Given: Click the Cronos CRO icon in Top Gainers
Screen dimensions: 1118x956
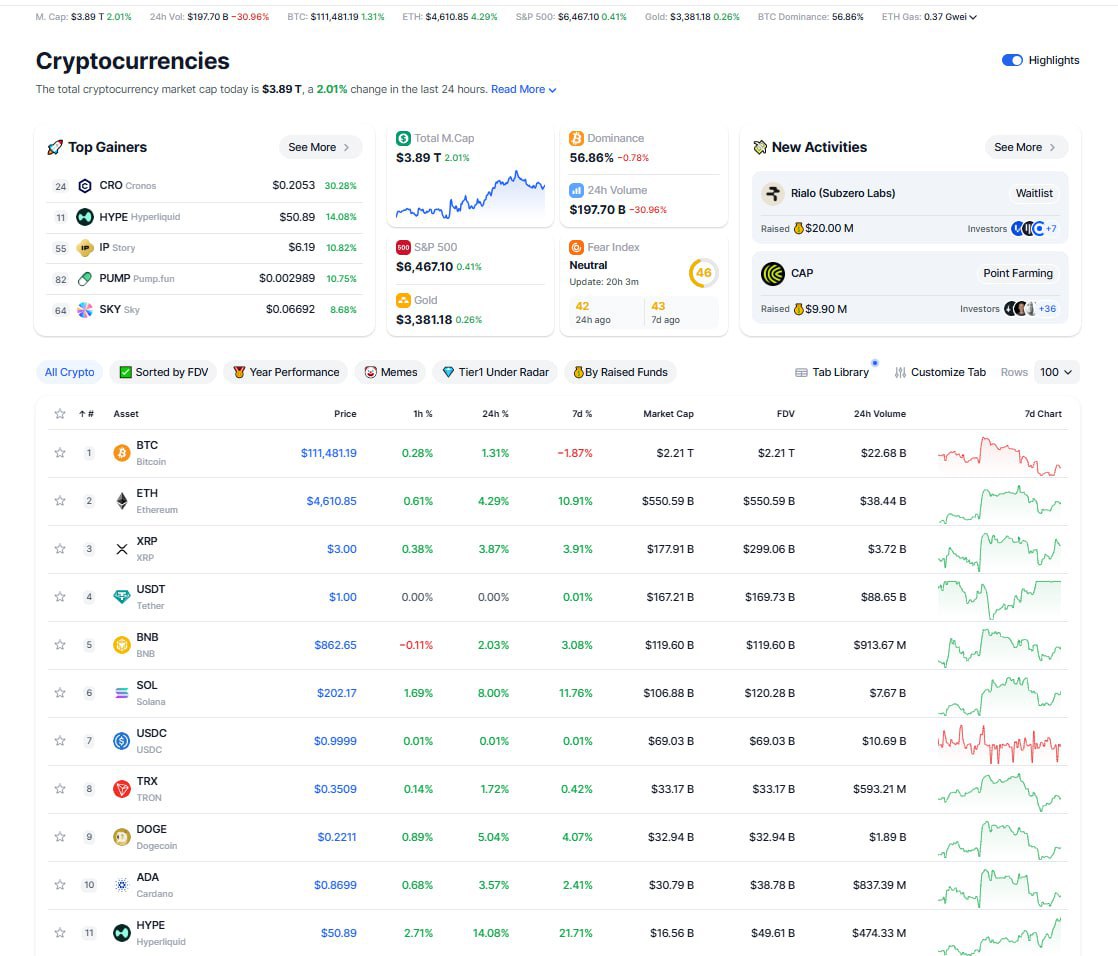Looking at the screenshot, I should (85, 185).
